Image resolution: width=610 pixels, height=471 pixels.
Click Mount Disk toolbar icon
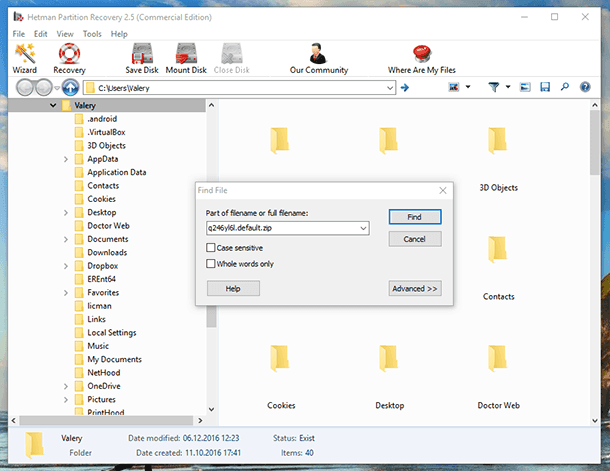pyautogui.click(x=186, y=54)
